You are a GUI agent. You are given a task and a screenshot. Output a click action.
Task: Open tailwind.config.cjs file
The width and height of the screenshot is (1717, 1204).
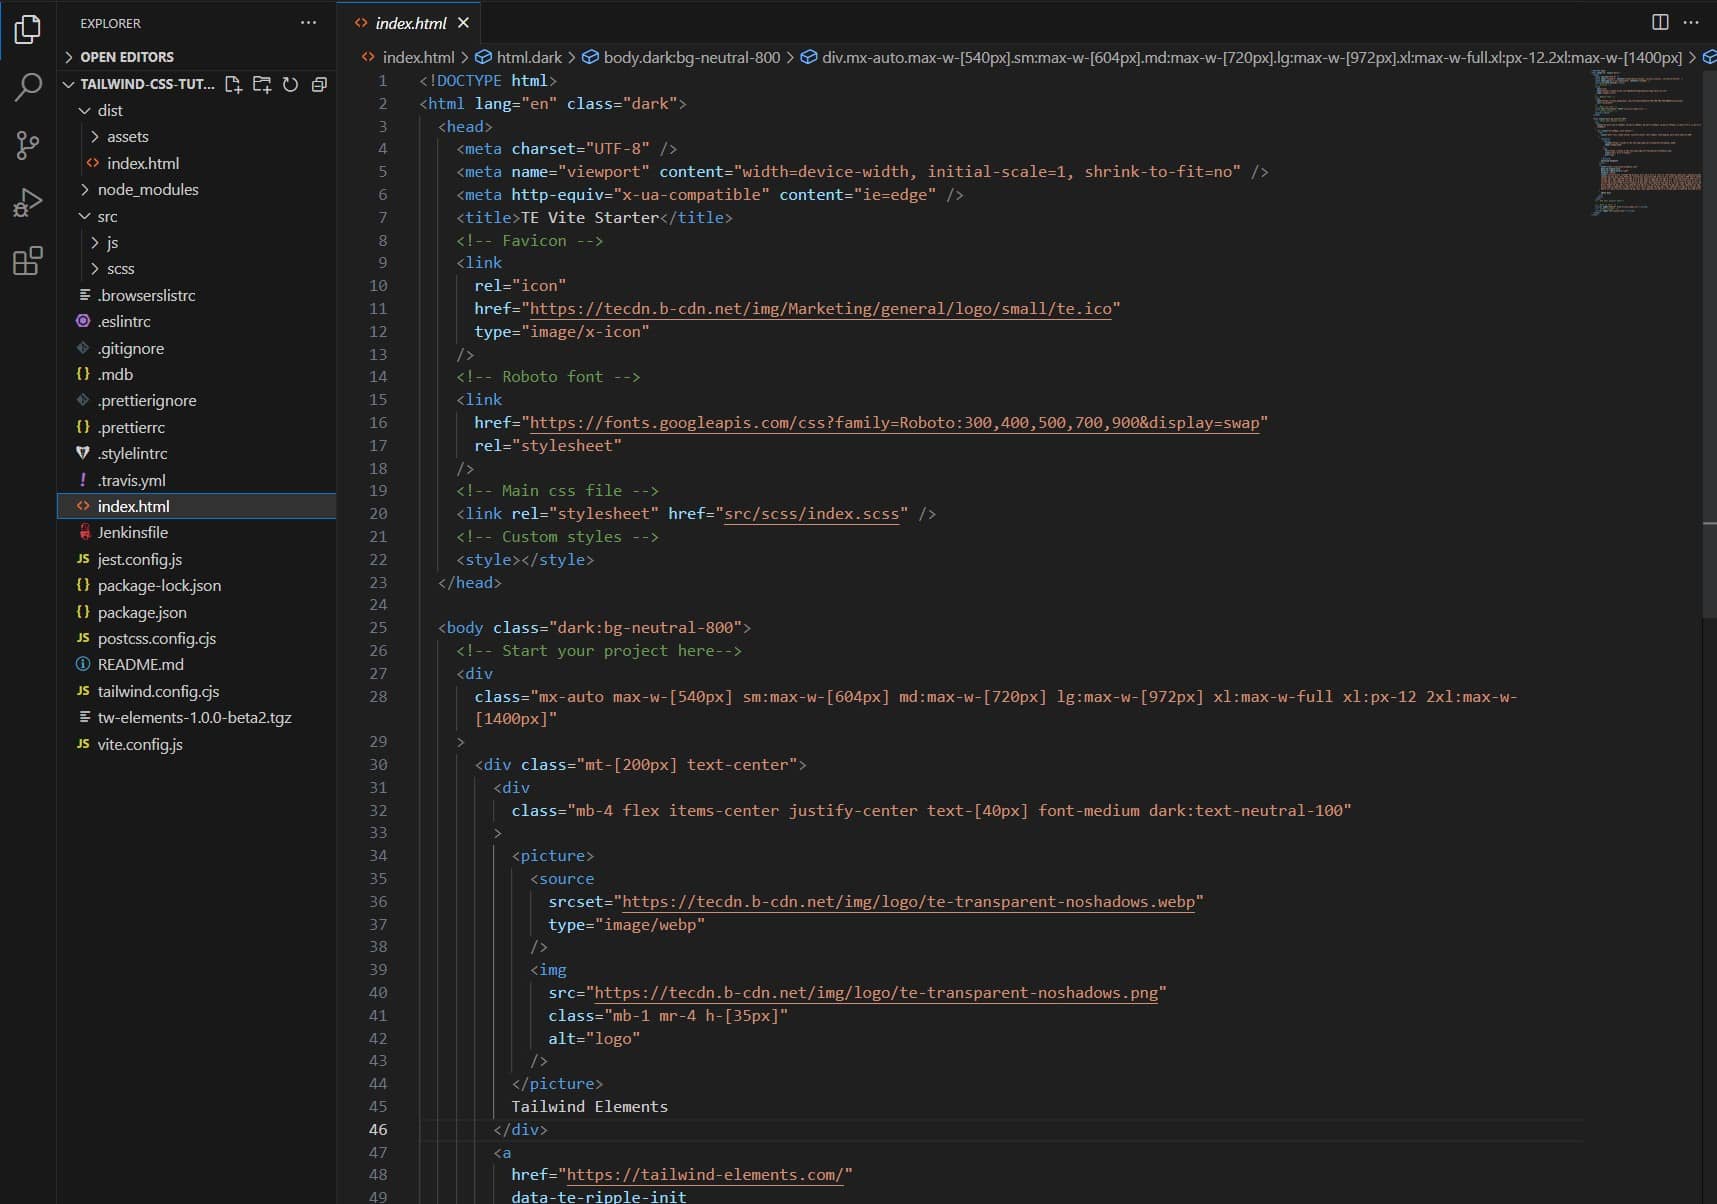point(196,692)
